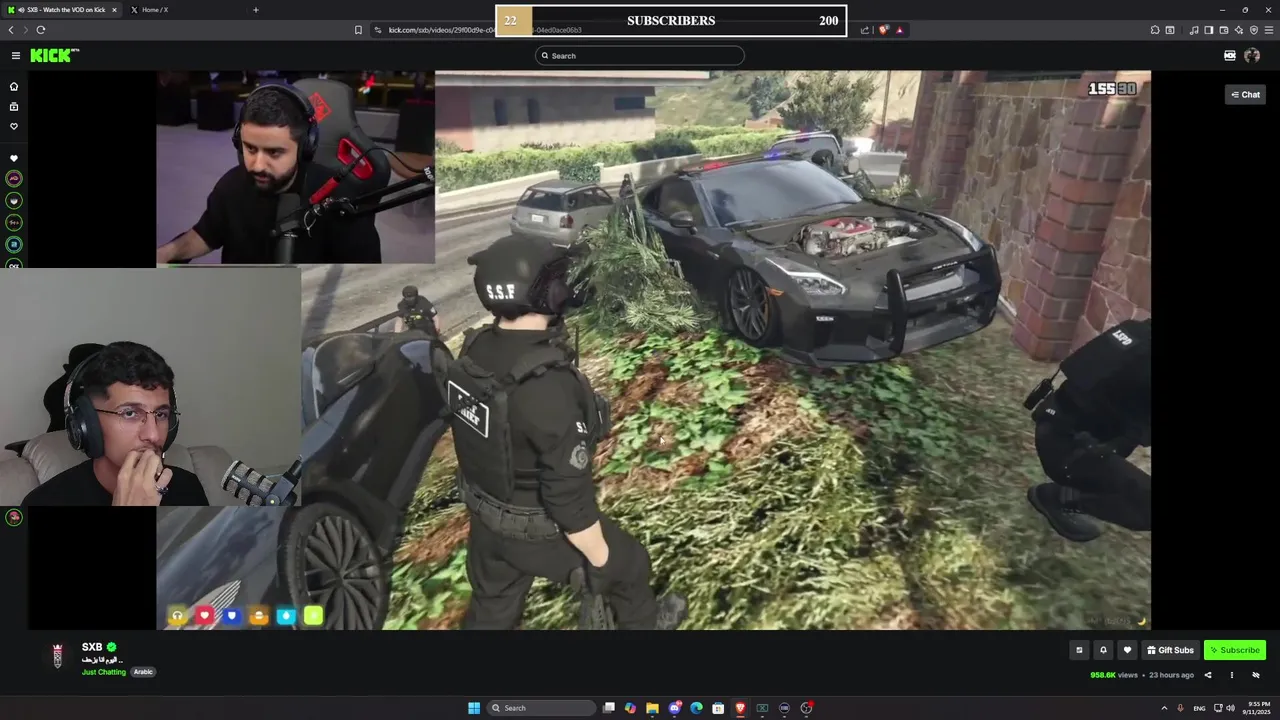
Task: Go back in the browser
Action: tap(11, 30)
